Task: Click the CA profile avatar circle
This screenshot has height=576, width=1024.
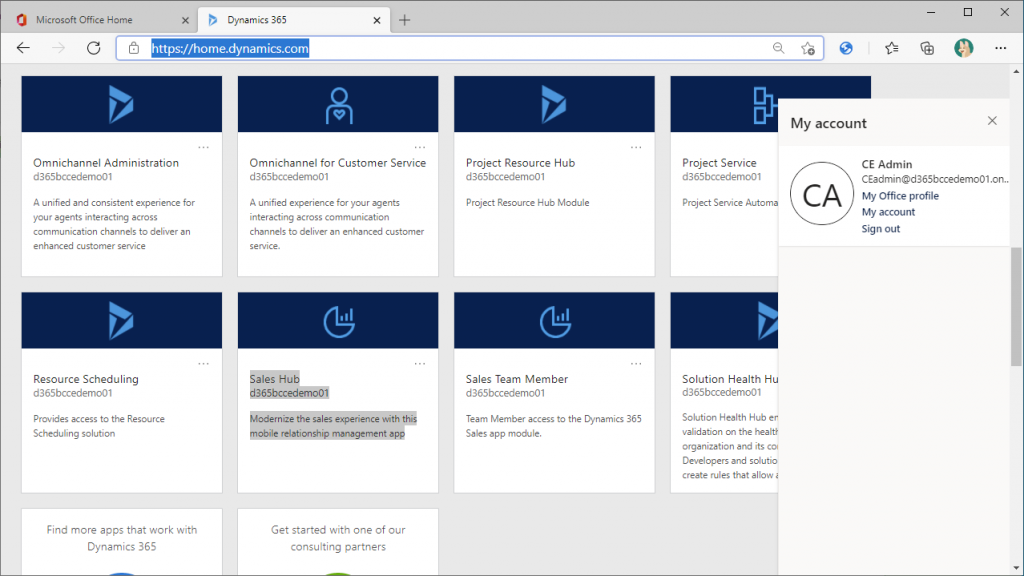Action: click(x=822, y=194)
